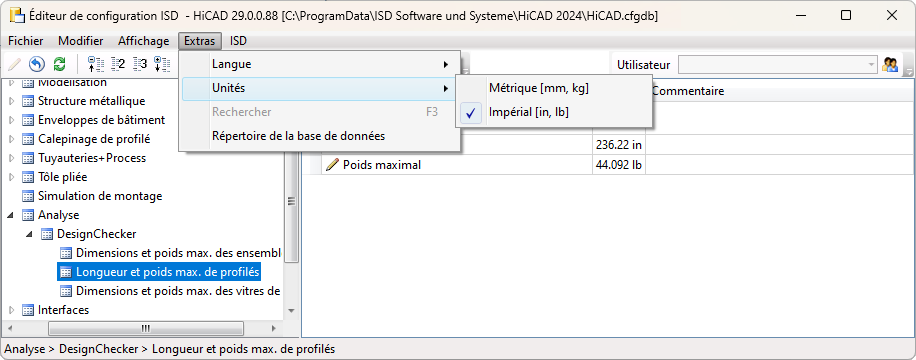Click the grayed pencil edit icon

[15, 64]
